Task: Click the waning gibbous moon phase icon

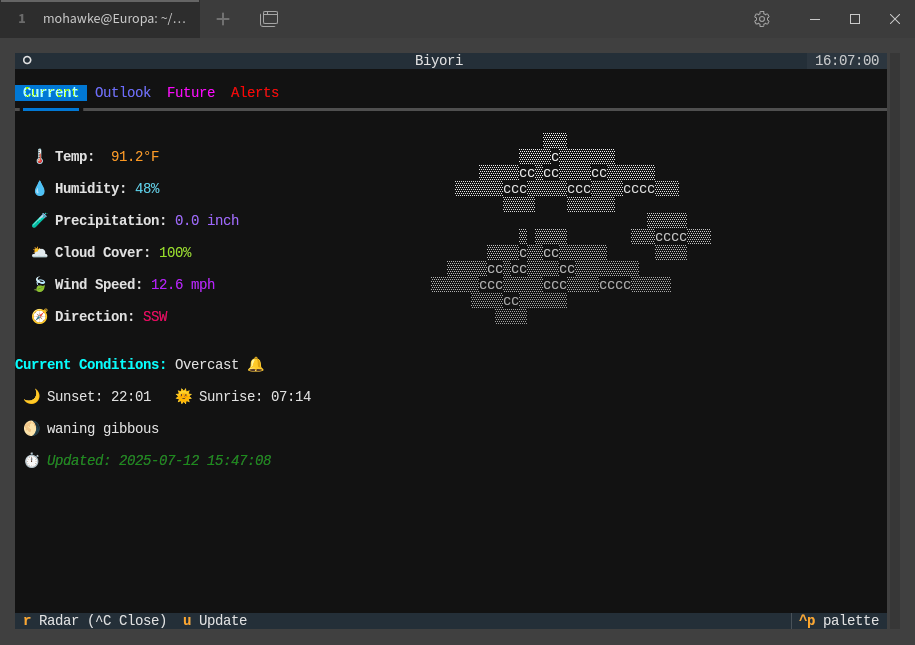Action: (31, 429)
